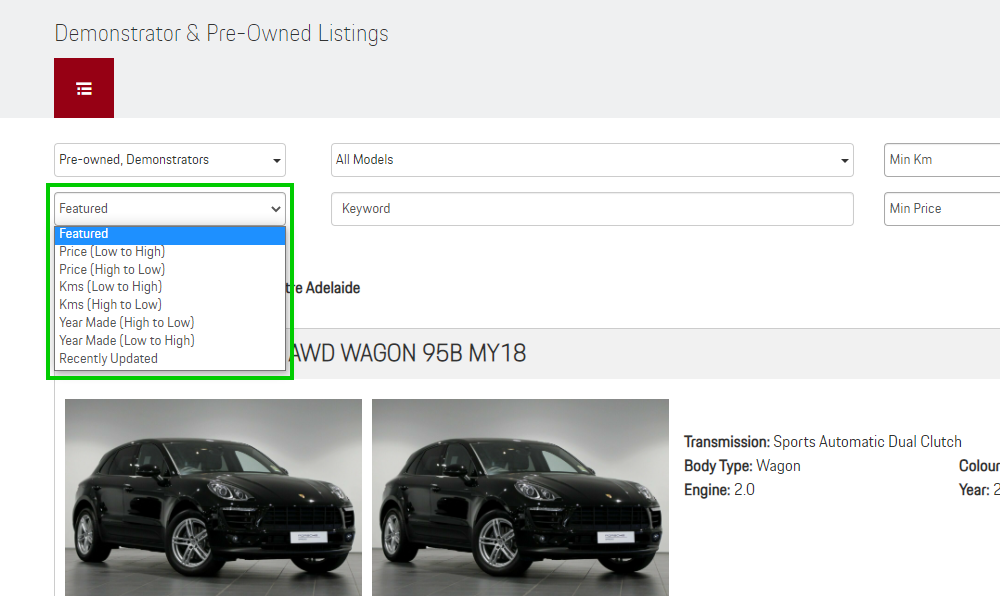Viewport: 1000px width, 596px height.
Task: Choose Kms (Low to High) sort option
Action: pos(110,286)
